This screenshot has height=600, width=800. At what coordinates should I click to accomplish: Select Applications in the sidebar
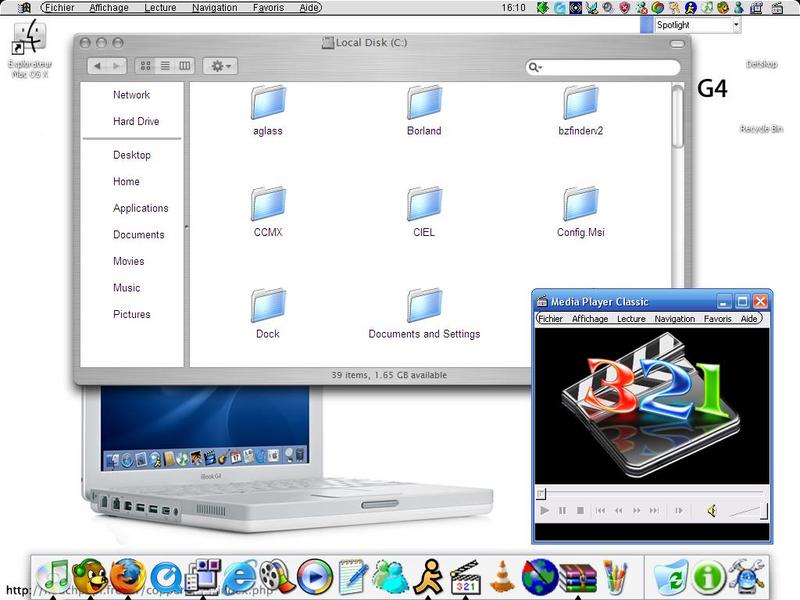141,208
